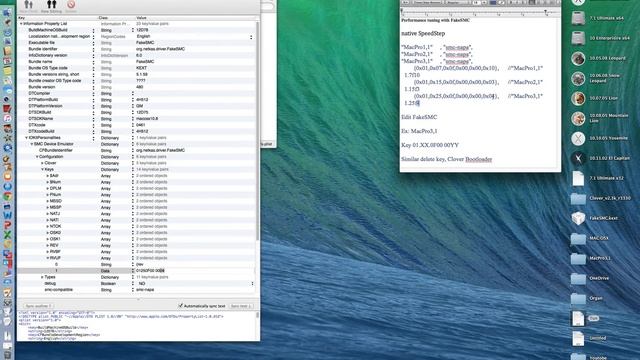Image resolution: width=640 pixels, height=360 pixels.
Task: Open the FakeSMC.kext desktop icon
Action: [x=578, y=218]
